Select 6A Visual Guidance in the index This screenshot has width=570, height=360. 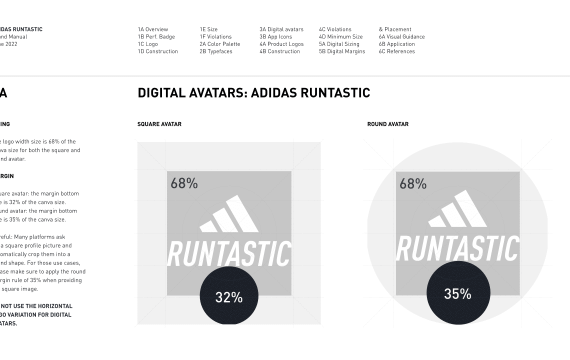[402, 37]
